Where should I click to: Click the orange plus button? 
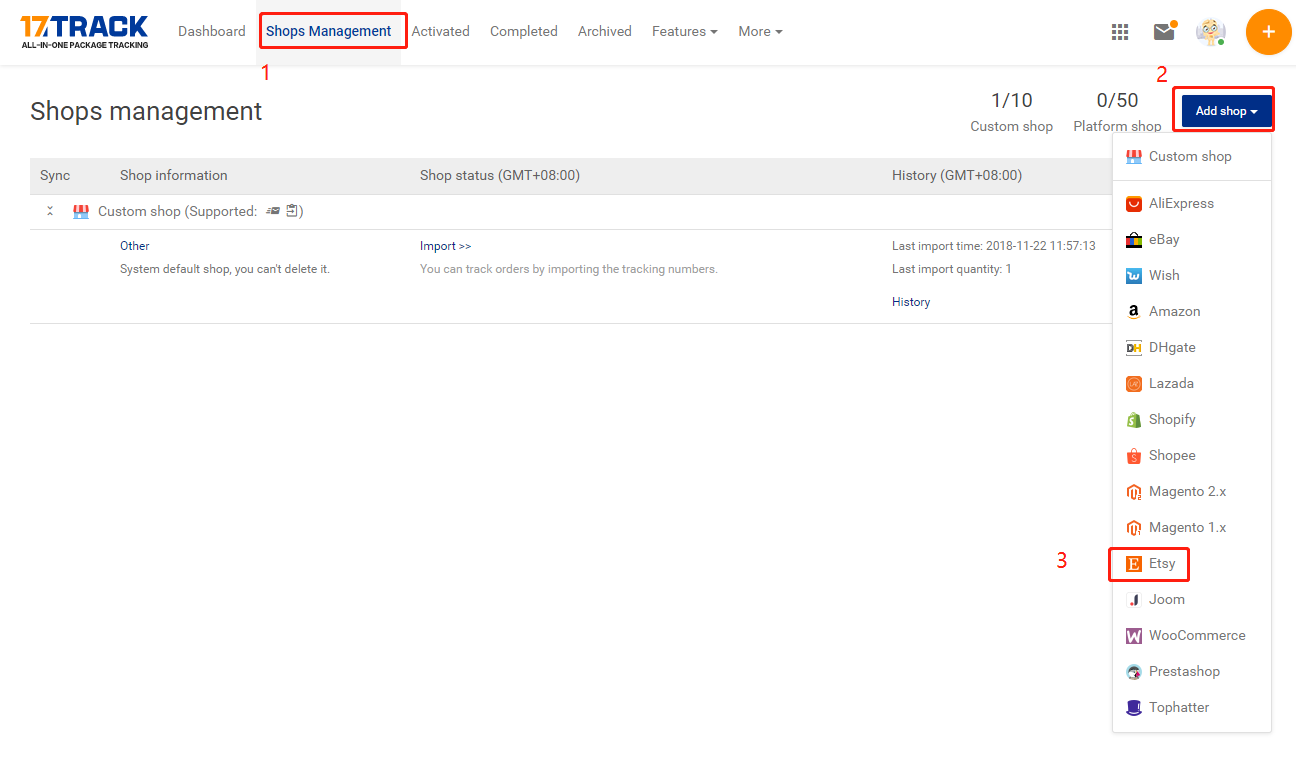point(1268,32)
